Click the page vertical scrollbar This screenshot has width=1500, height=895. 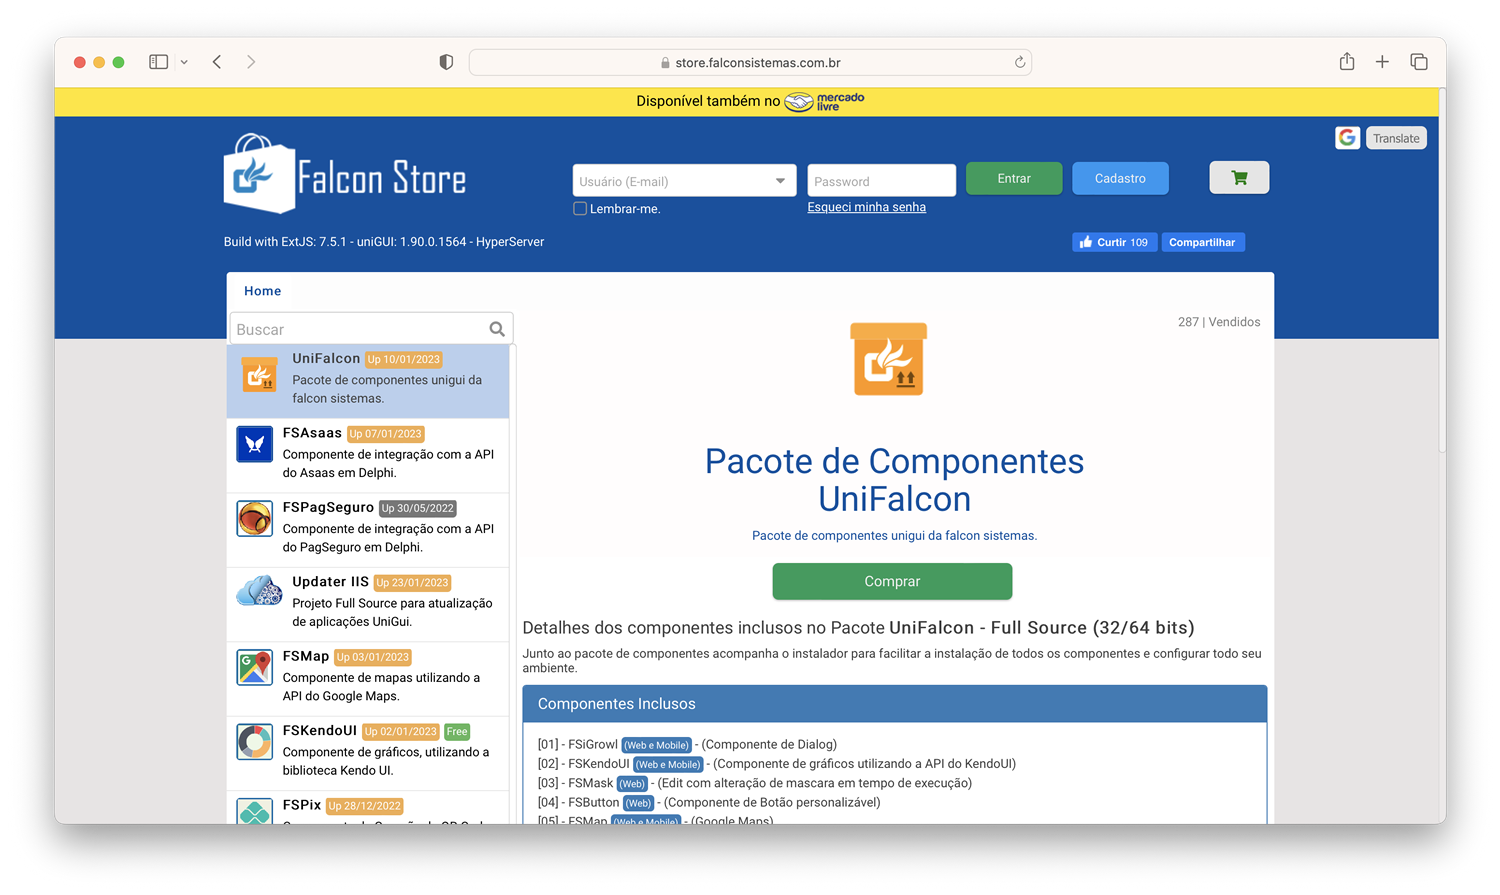pos(1442,272)
